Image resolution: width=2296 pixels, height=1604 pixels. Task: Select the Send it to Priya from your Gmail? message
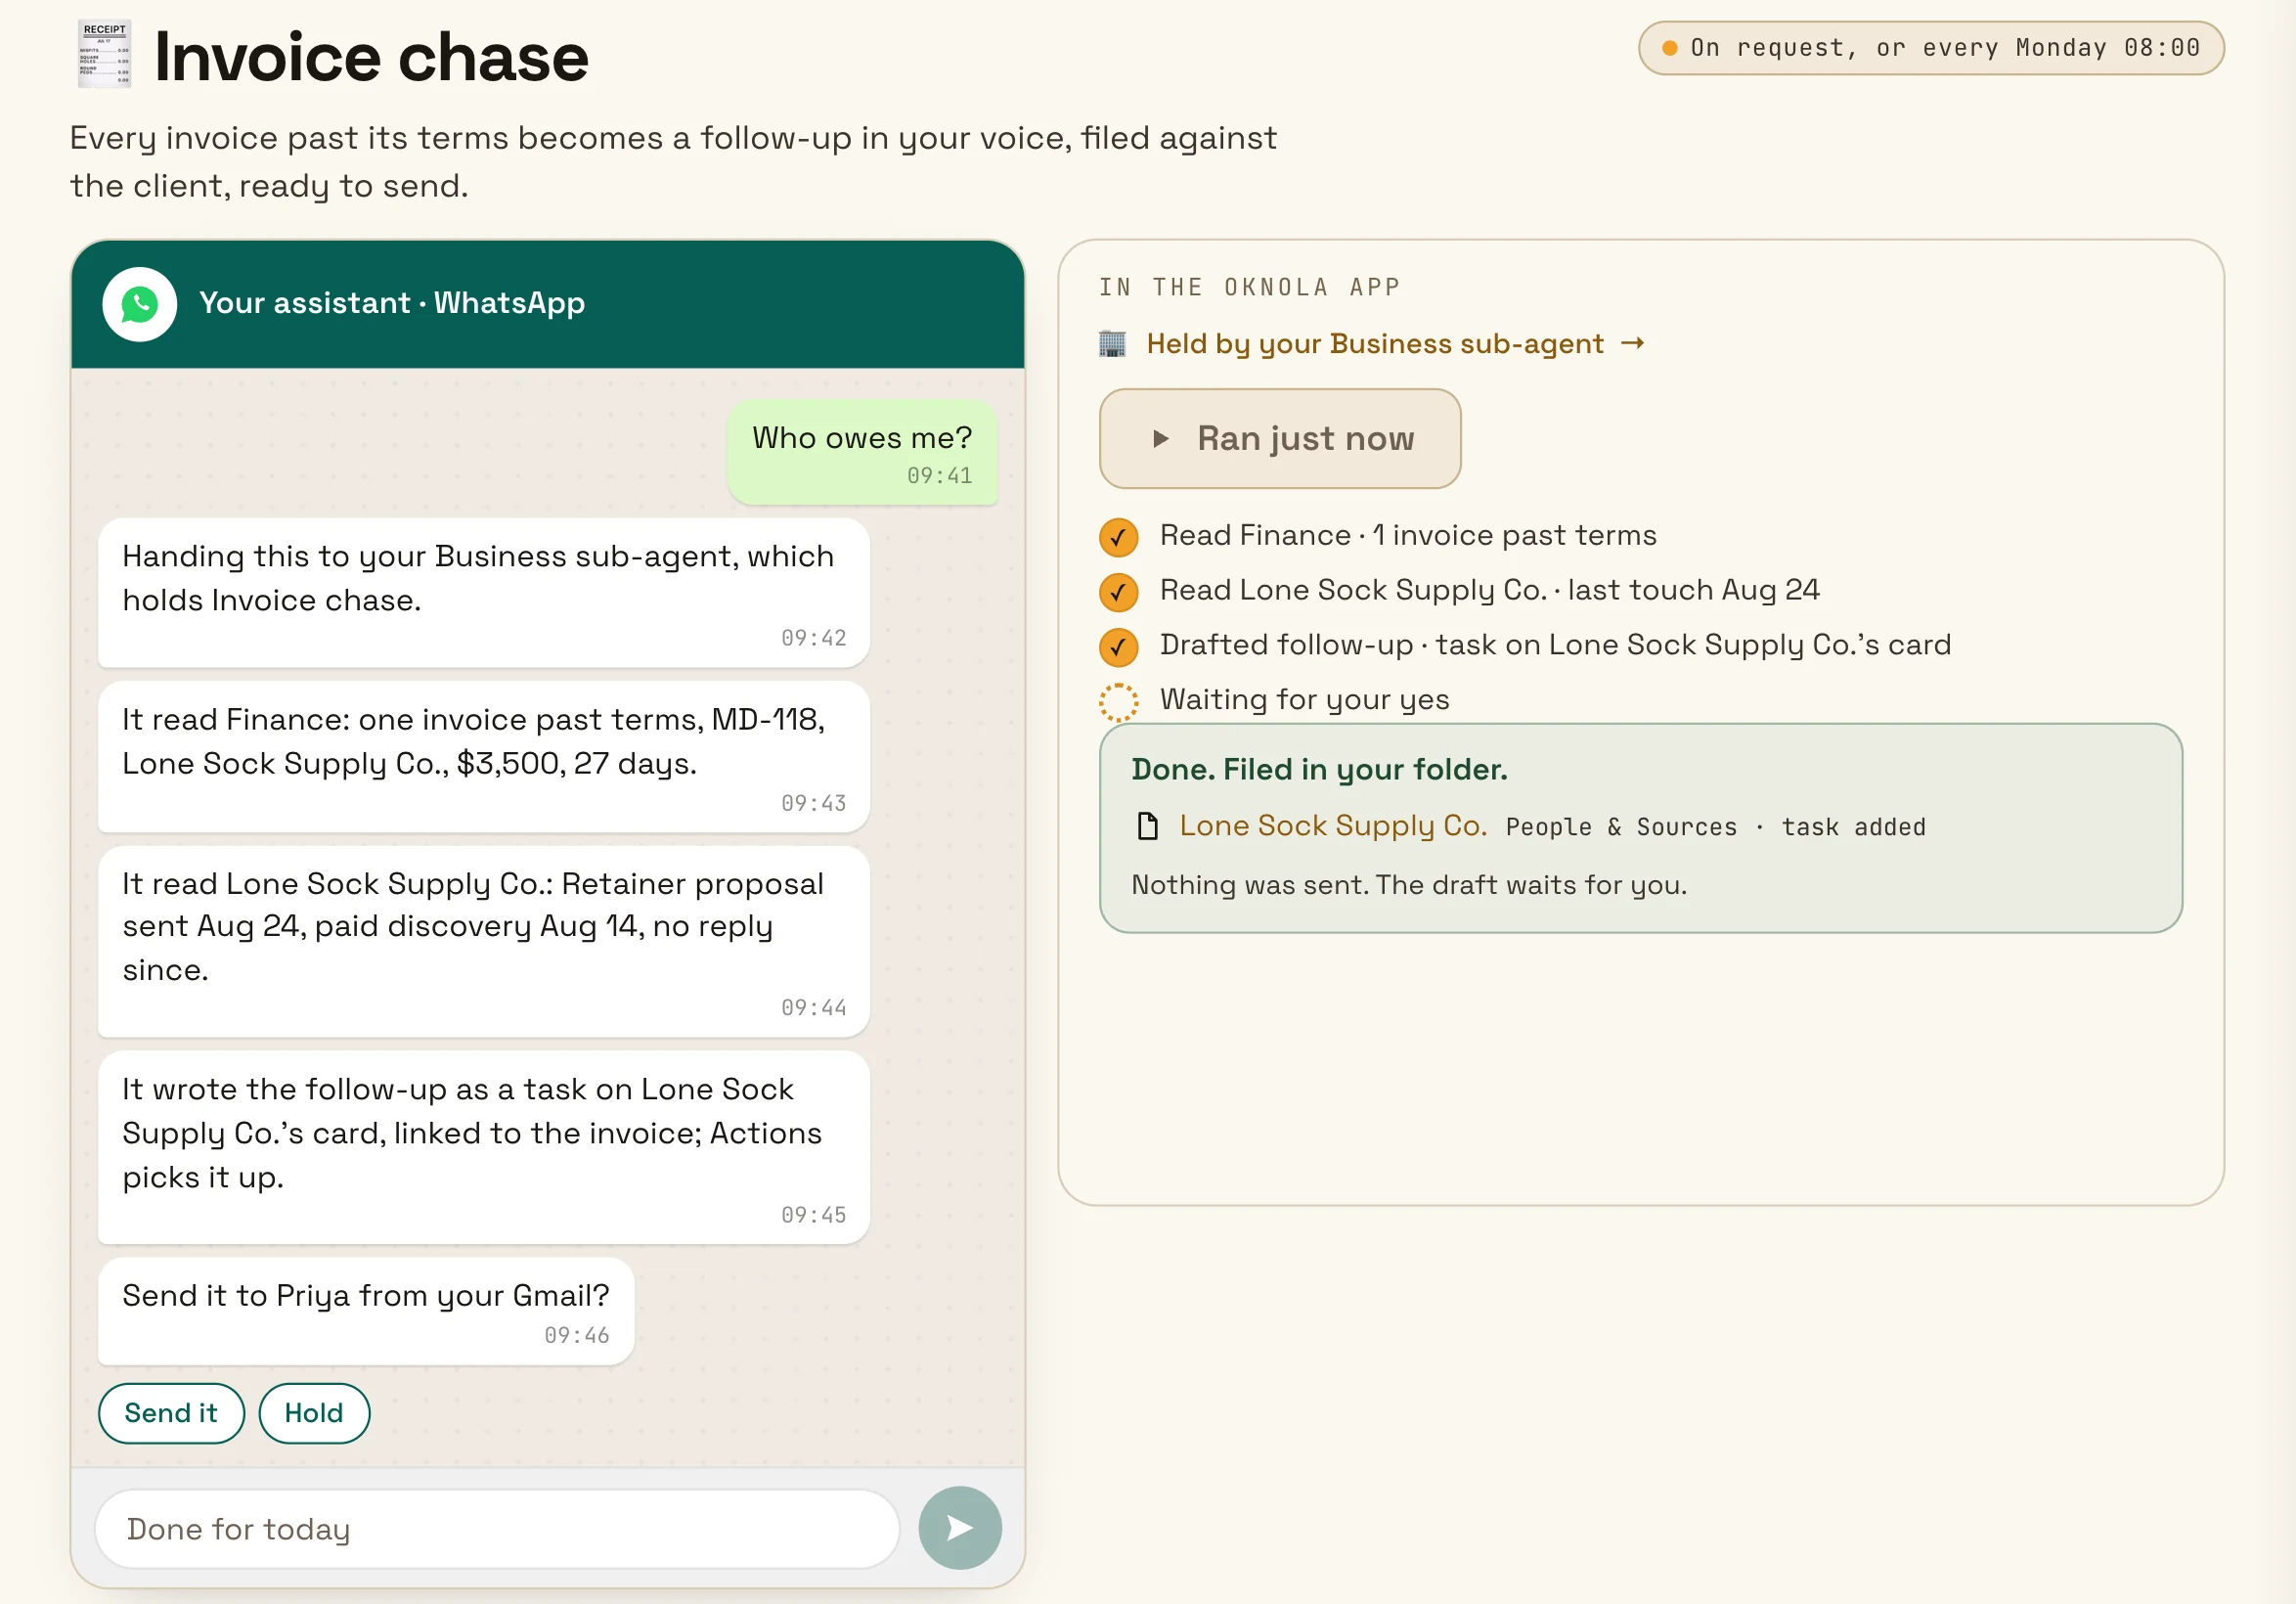tap(366, 1311)
